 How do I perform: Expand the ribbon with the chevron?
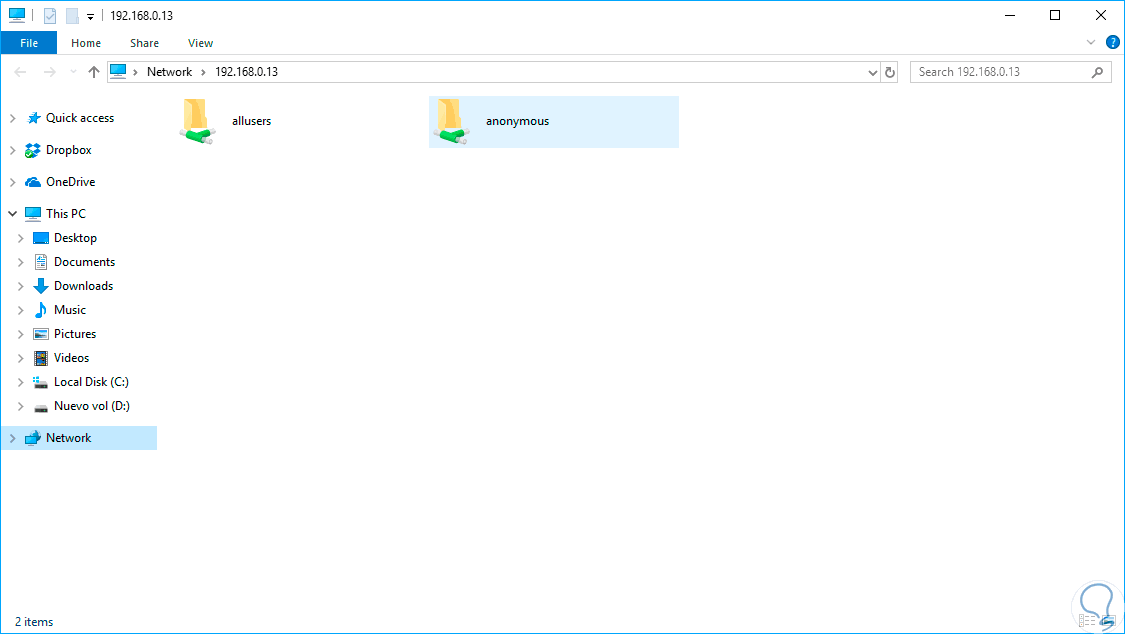tap(1091, 42)
